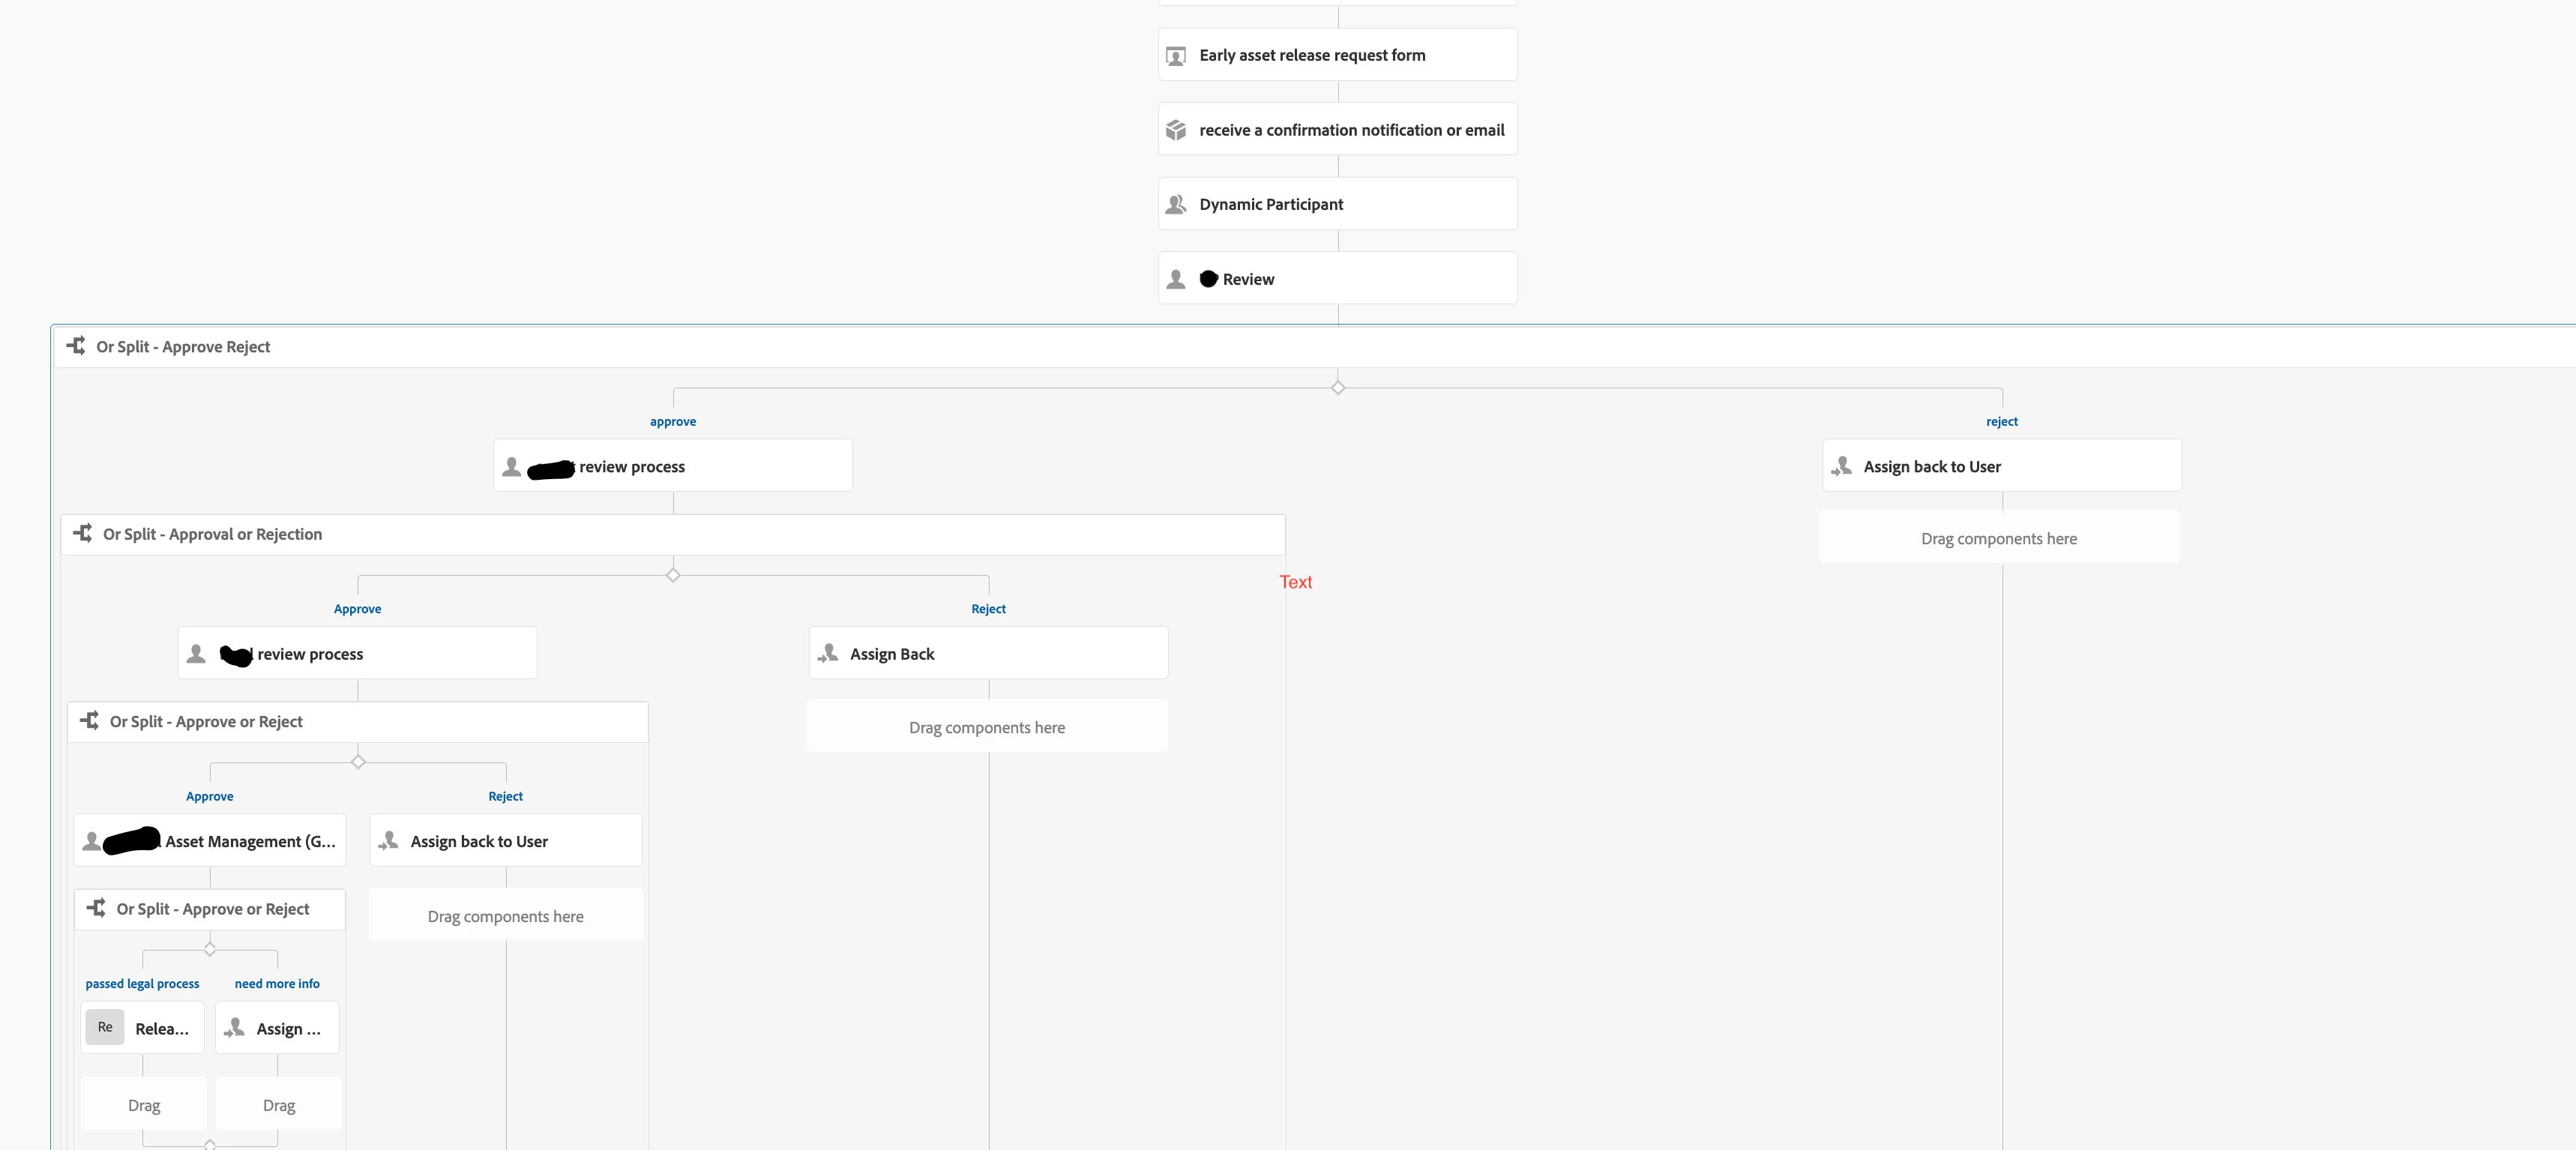The width and height of the screenshot is (2576, 1150).
Task: Click the assign icon on Assign Back step
Action: (828, 654)
